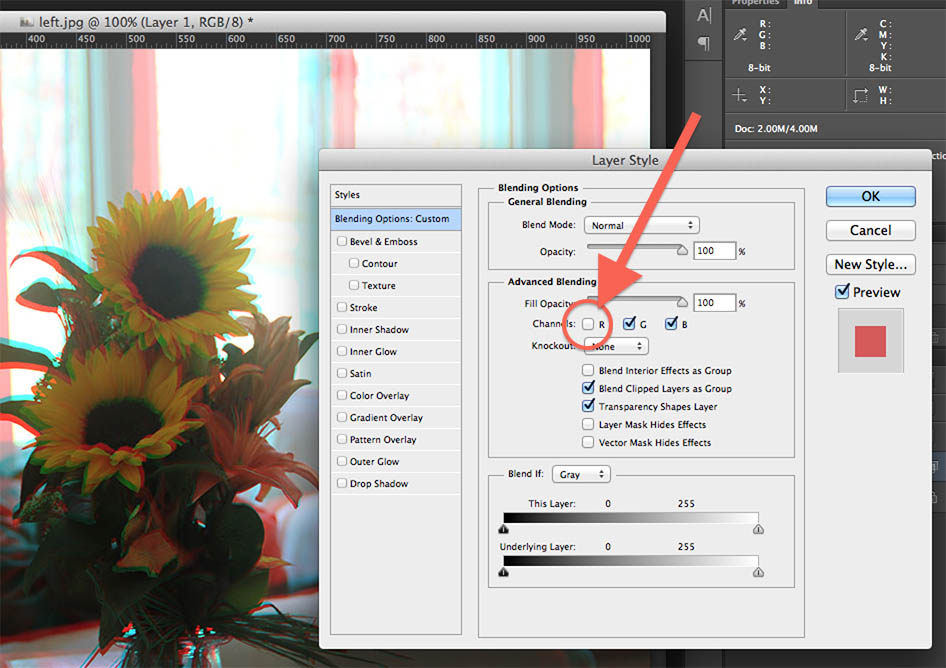Click the Opacity slider handle

tap(682, 250)
